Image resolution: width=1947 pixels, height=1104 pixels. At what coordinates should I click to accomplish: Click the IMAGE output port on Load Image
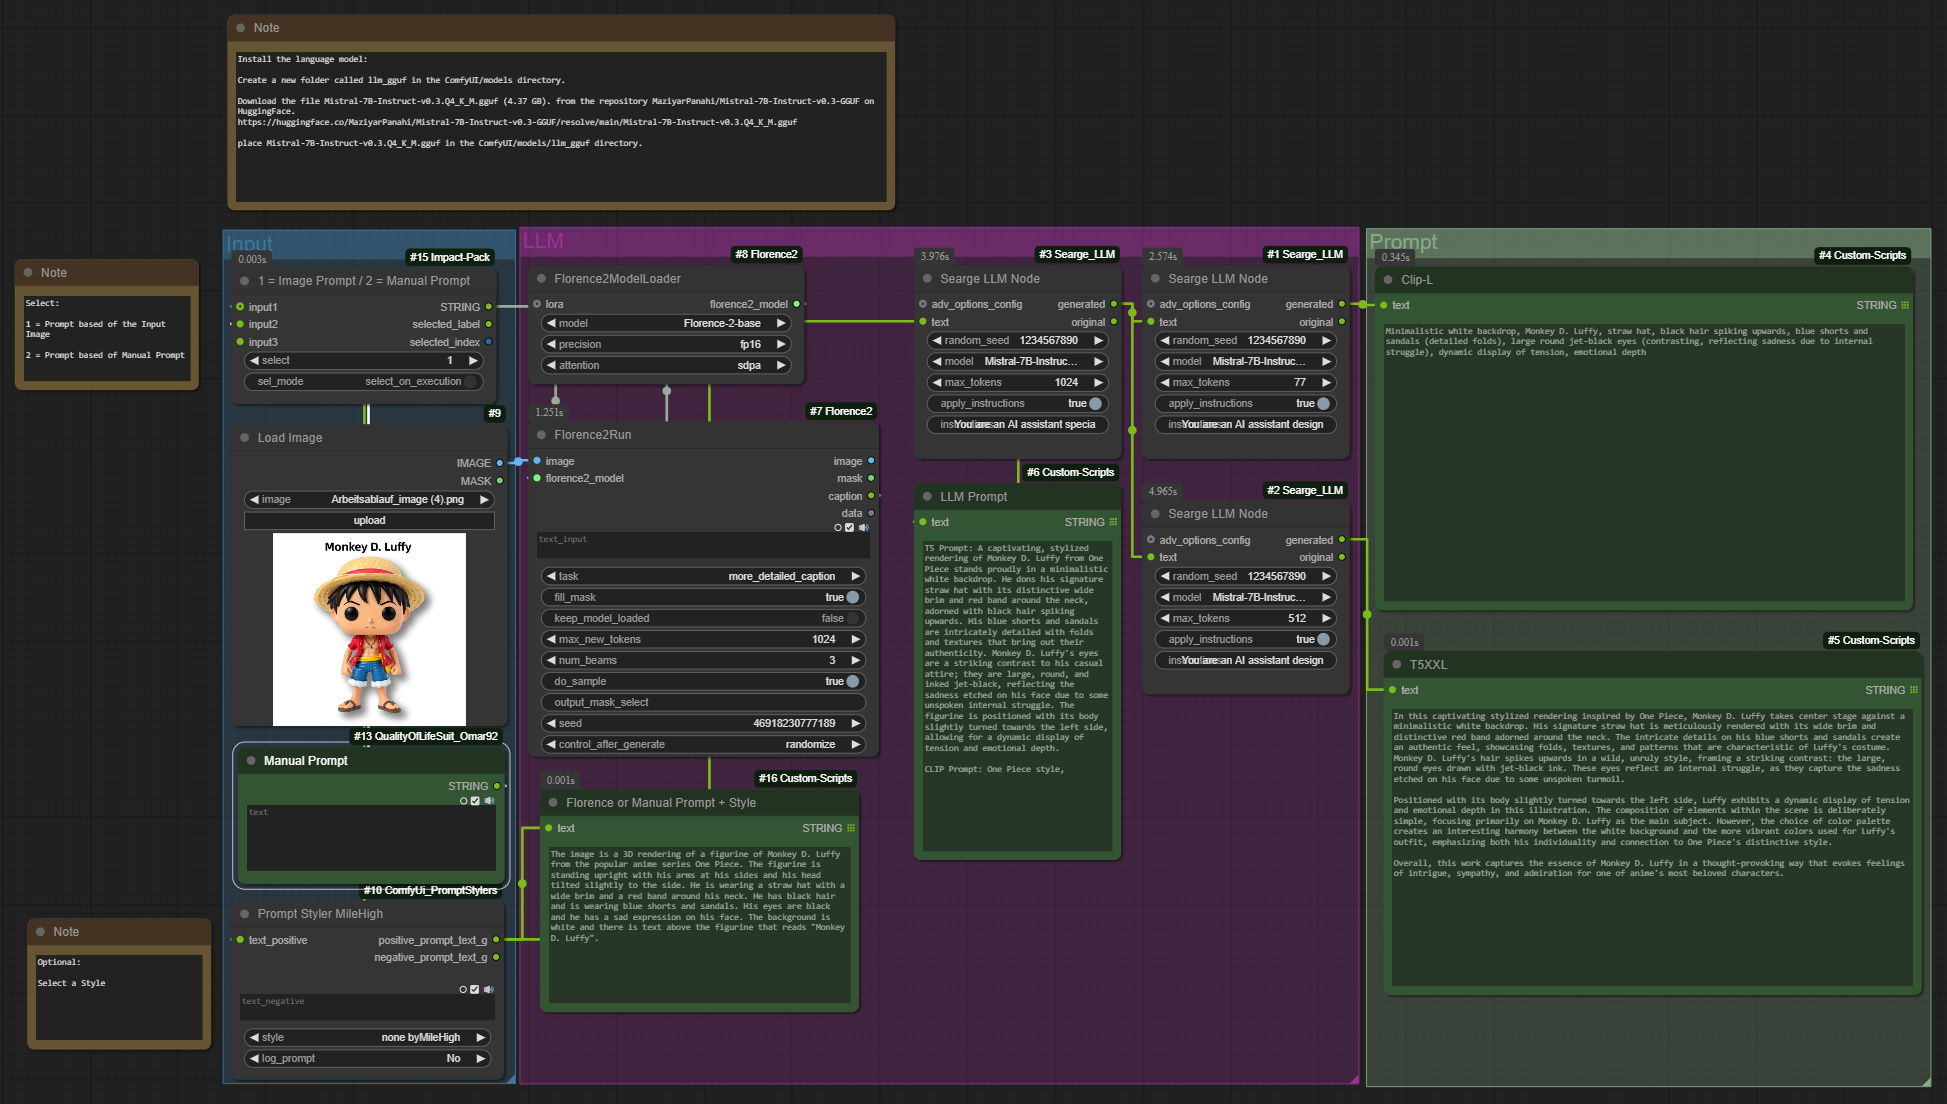click(x=500, y=463)
